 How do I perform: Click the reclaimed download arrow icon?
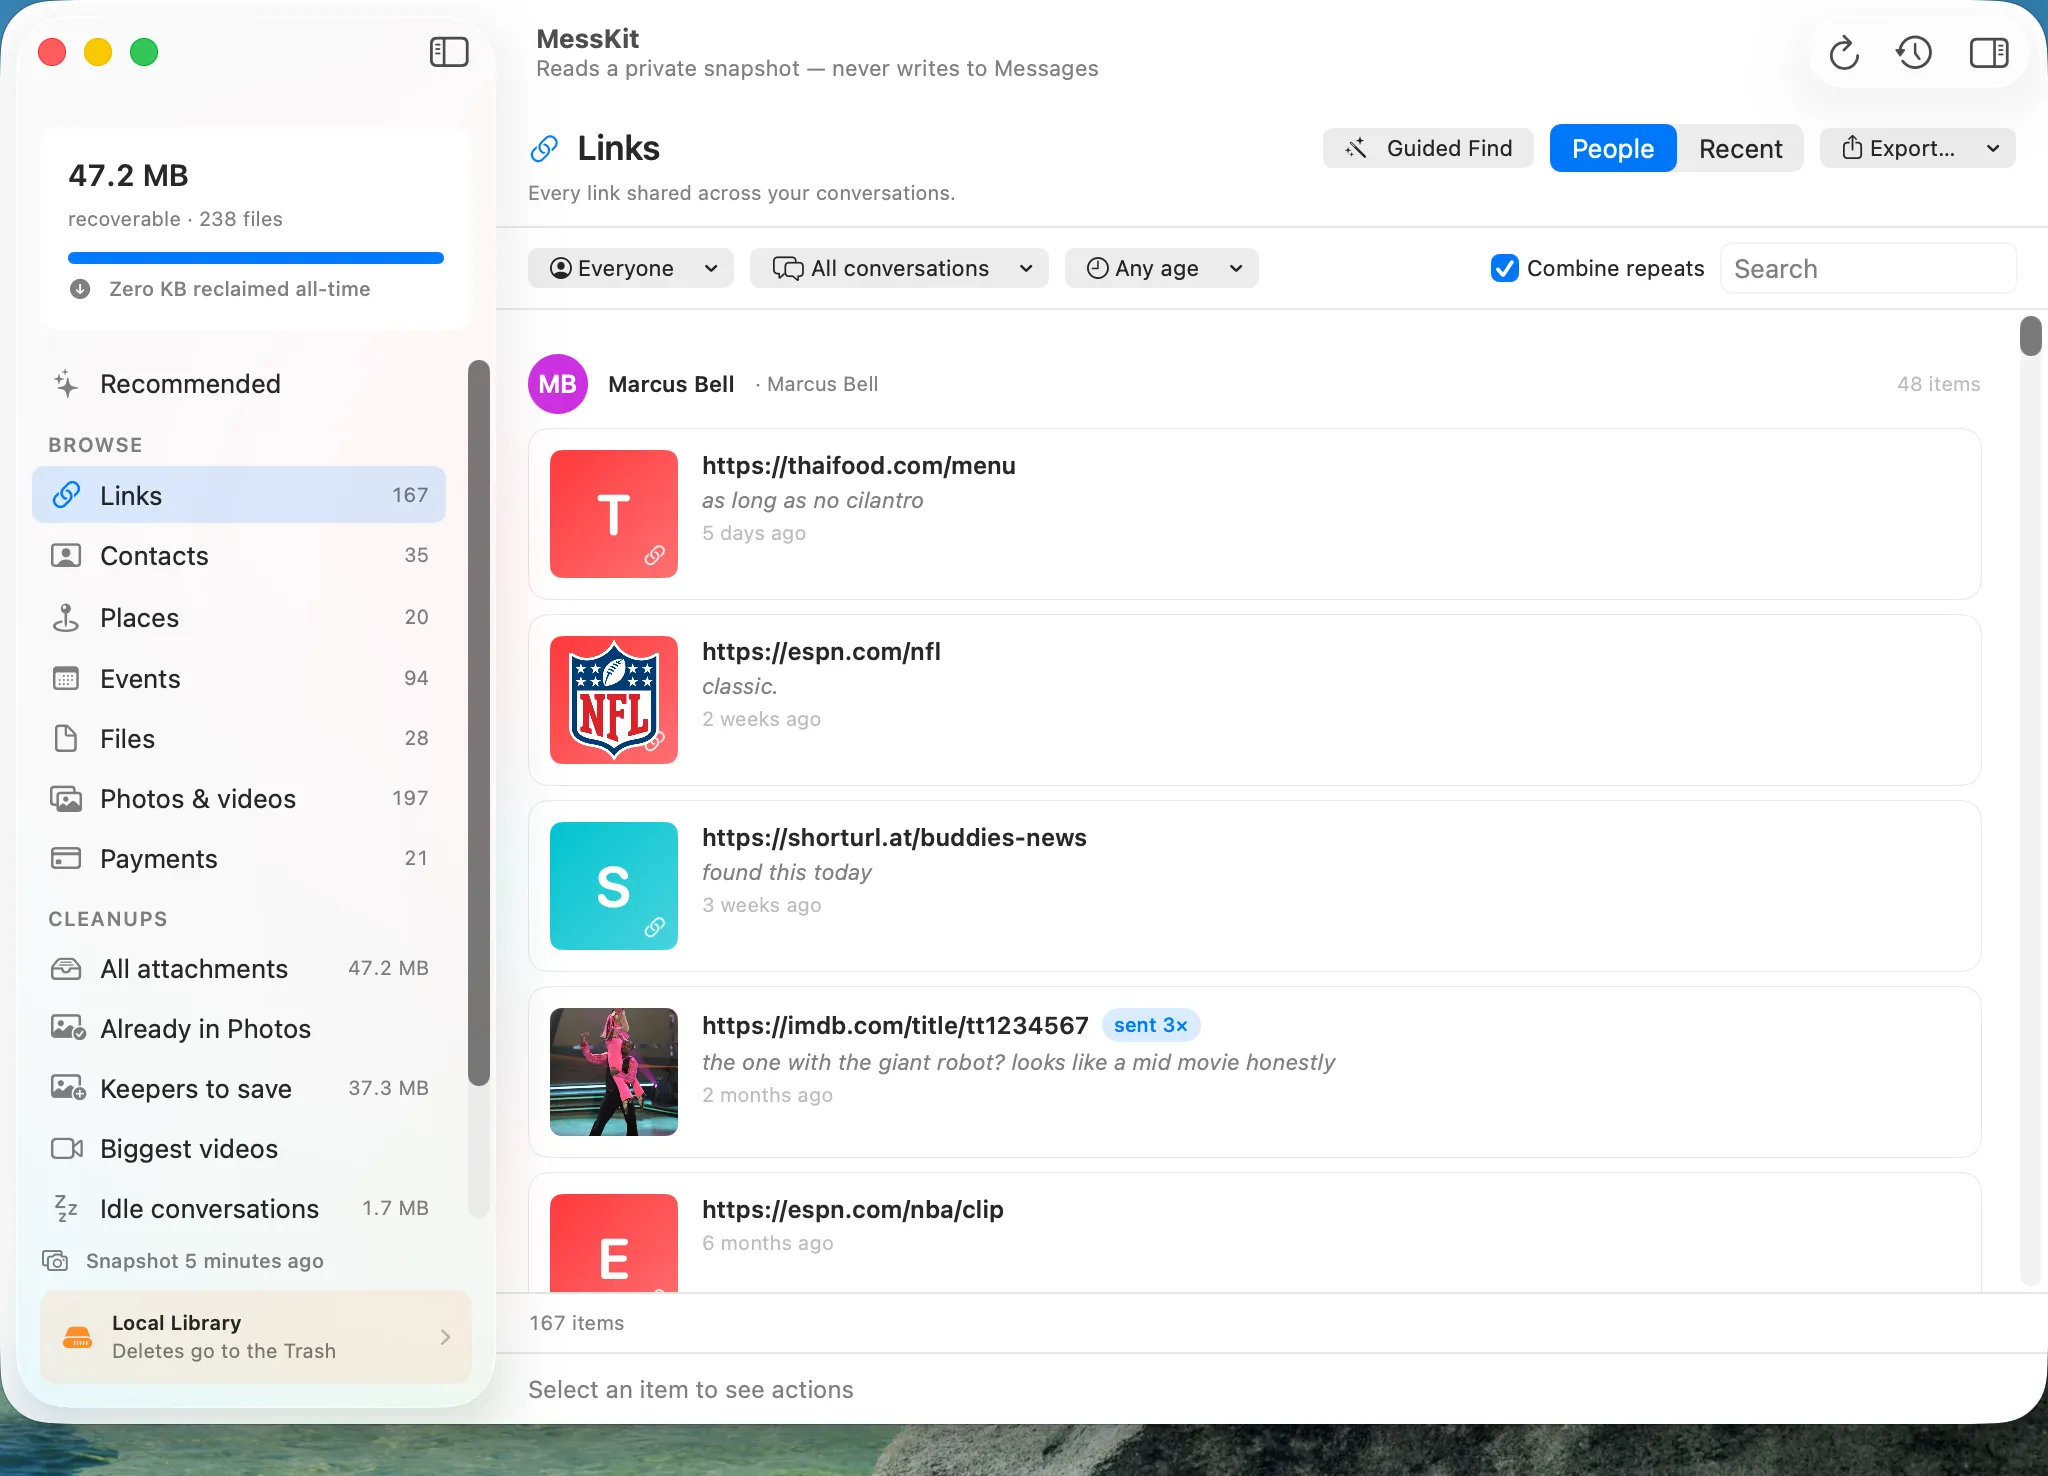(x=80, y=289)
